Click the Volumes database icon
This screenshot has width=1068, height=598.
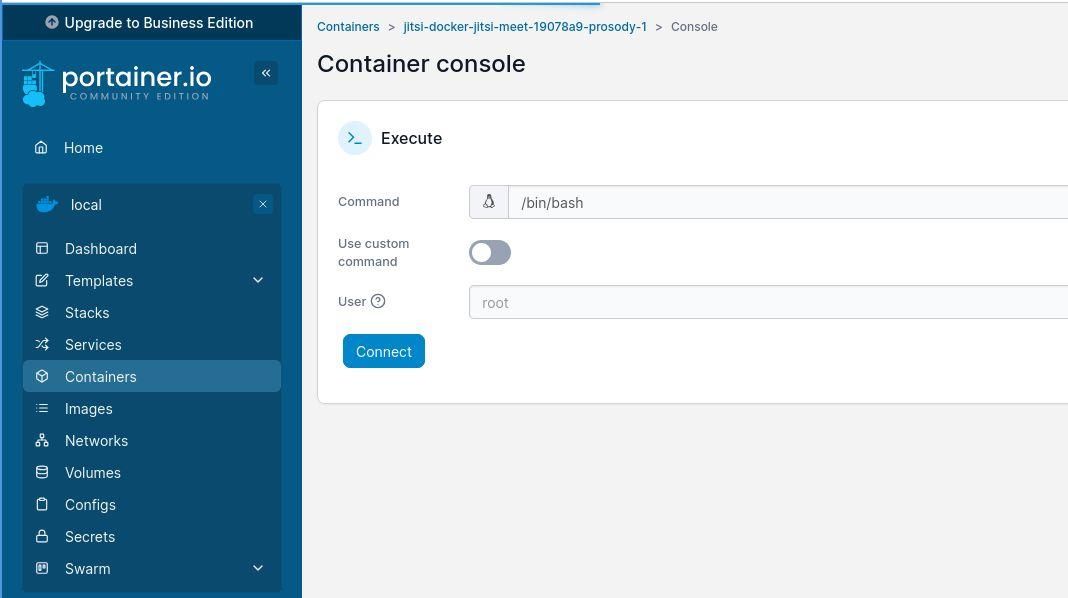tap(42, 472)
